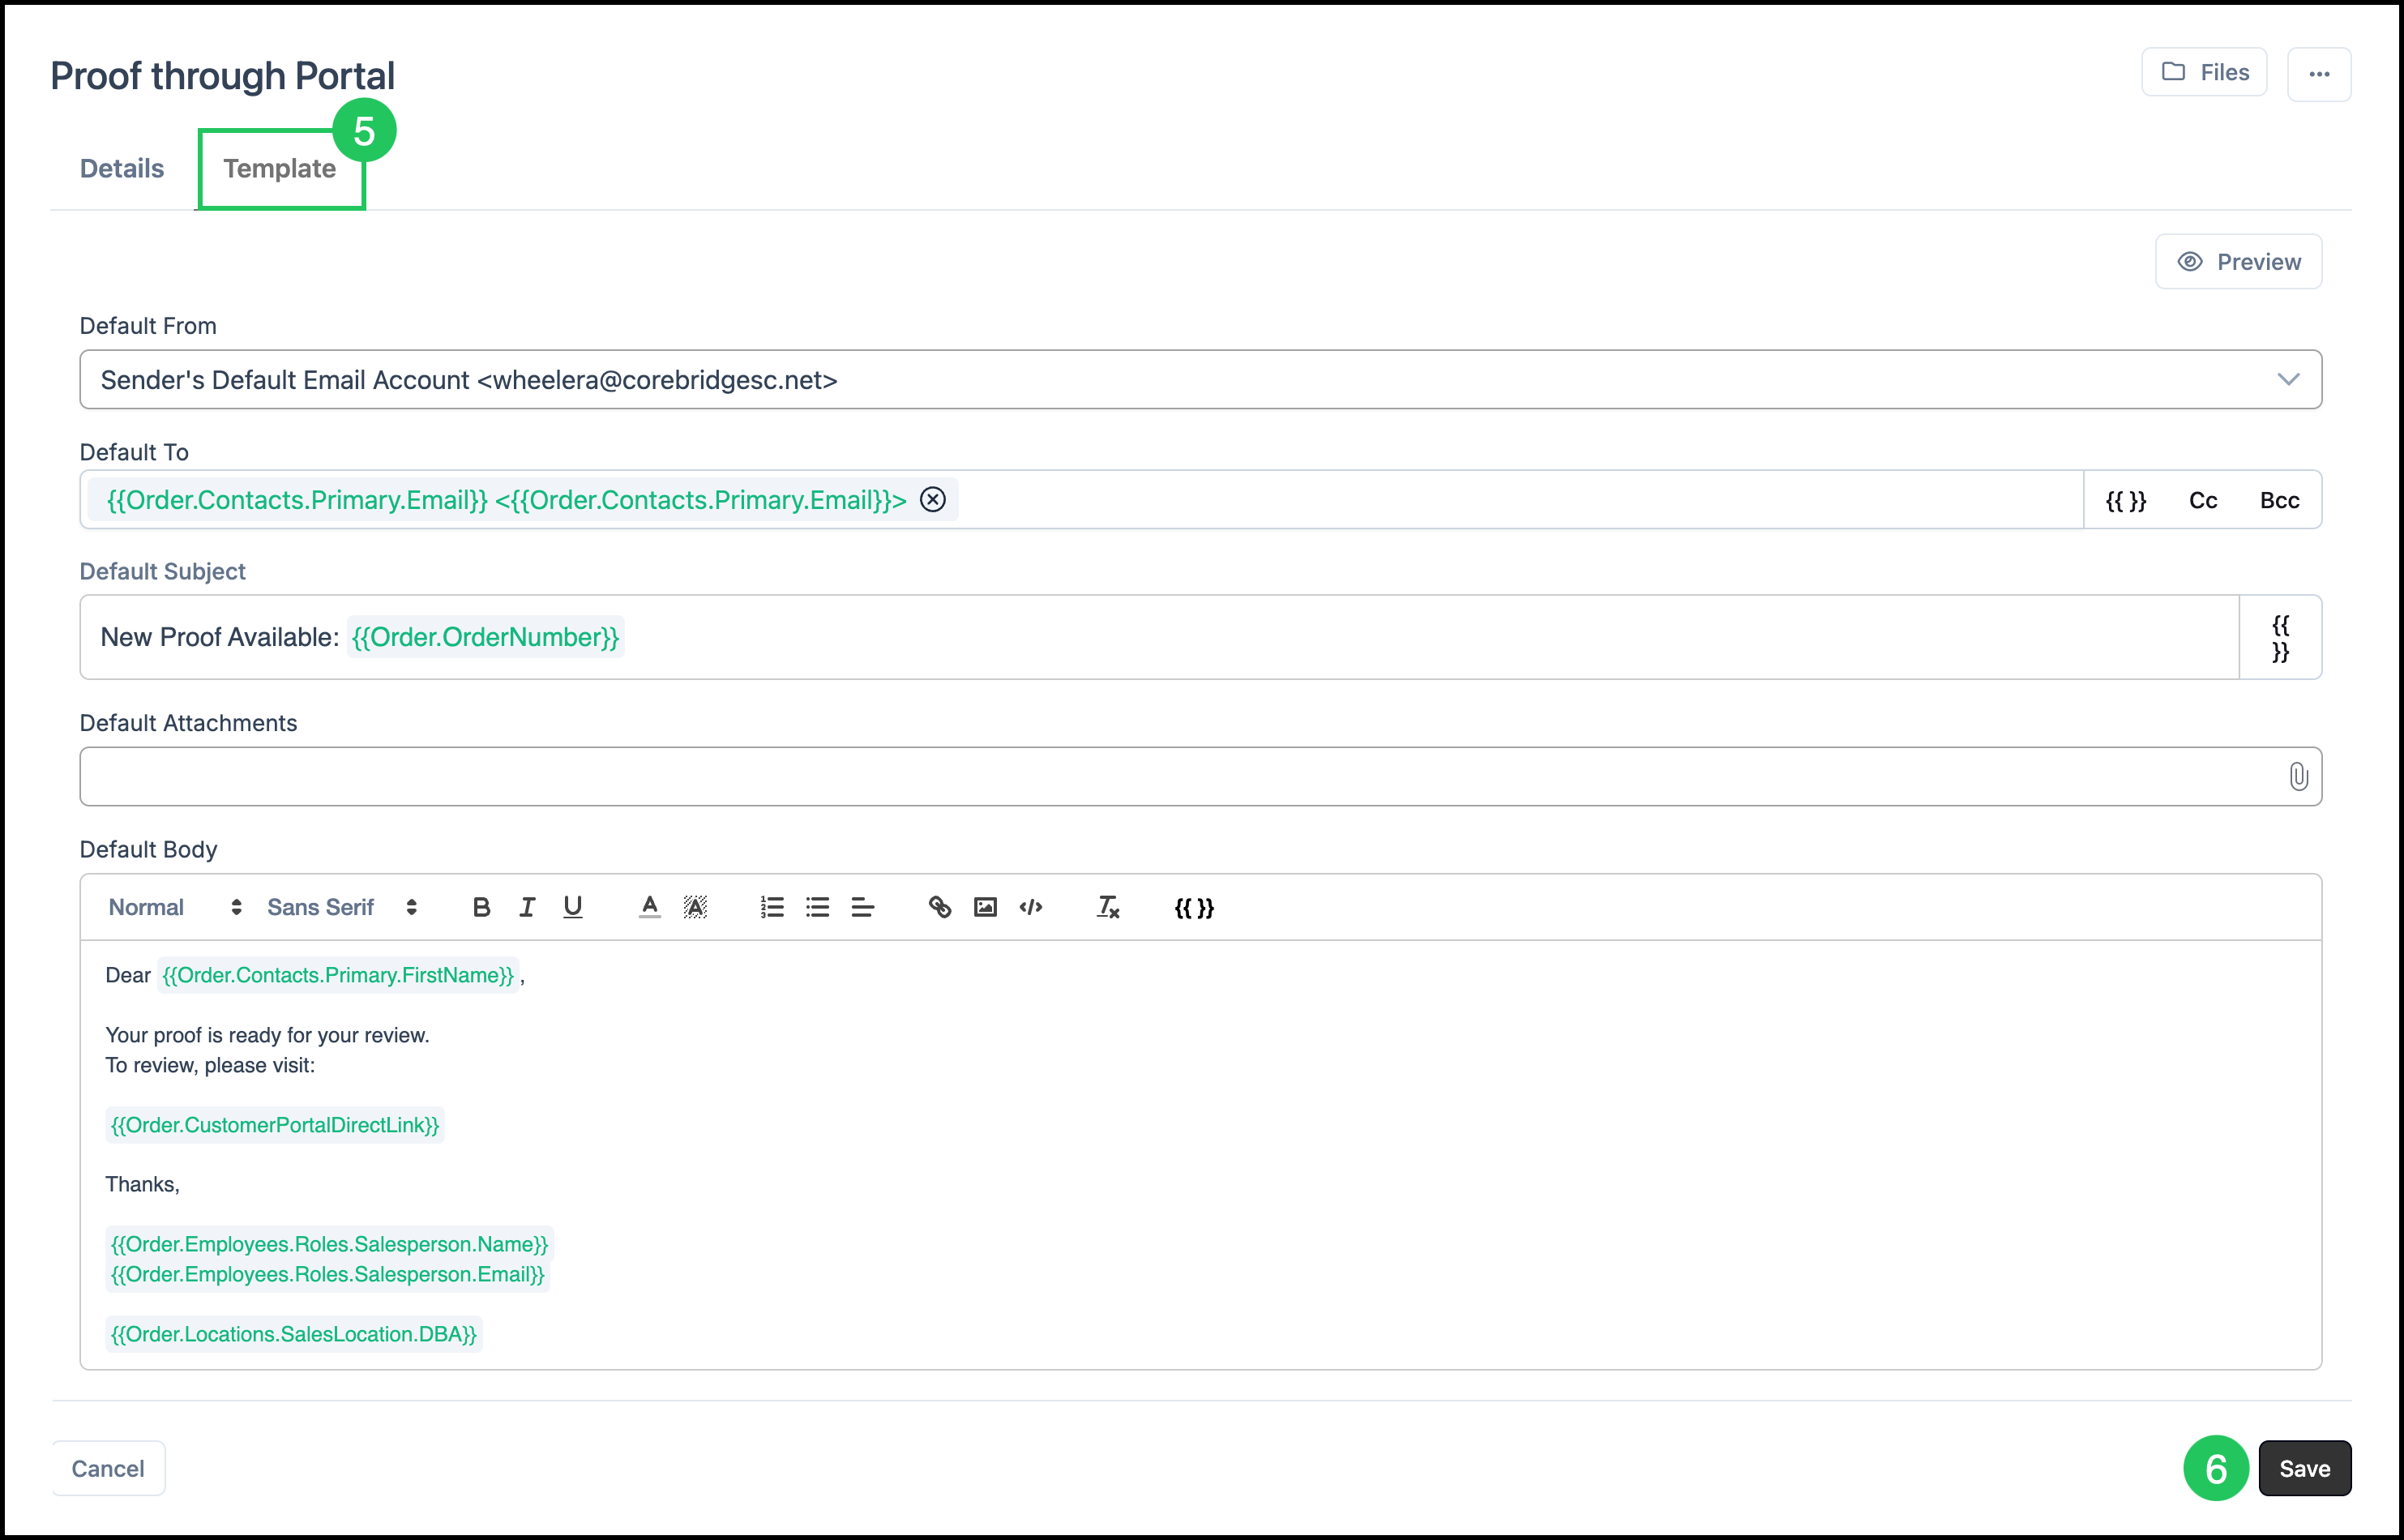This screenshot has width=2404, height=1540.
Task: Apply italic formatting in body toolbar
Action: tap(527, 907)
